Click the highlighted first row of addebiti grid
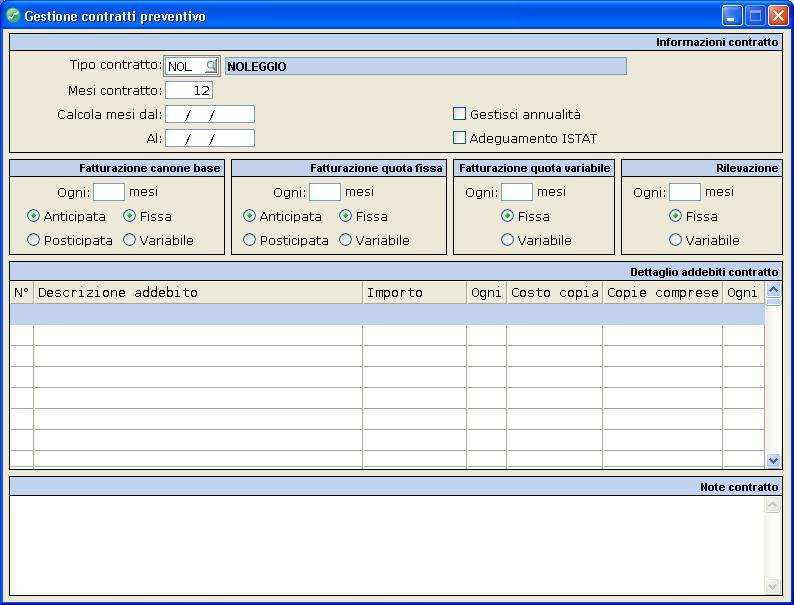 (387, 314)
